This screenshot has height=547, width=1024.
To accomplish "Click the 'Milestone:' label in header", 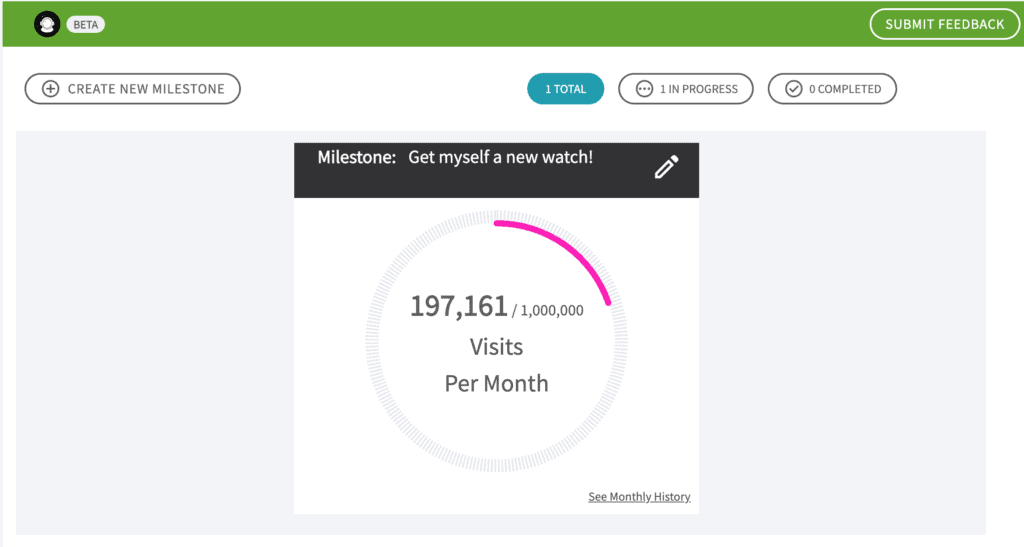I will pyautogui.click(x=357, y=157).
